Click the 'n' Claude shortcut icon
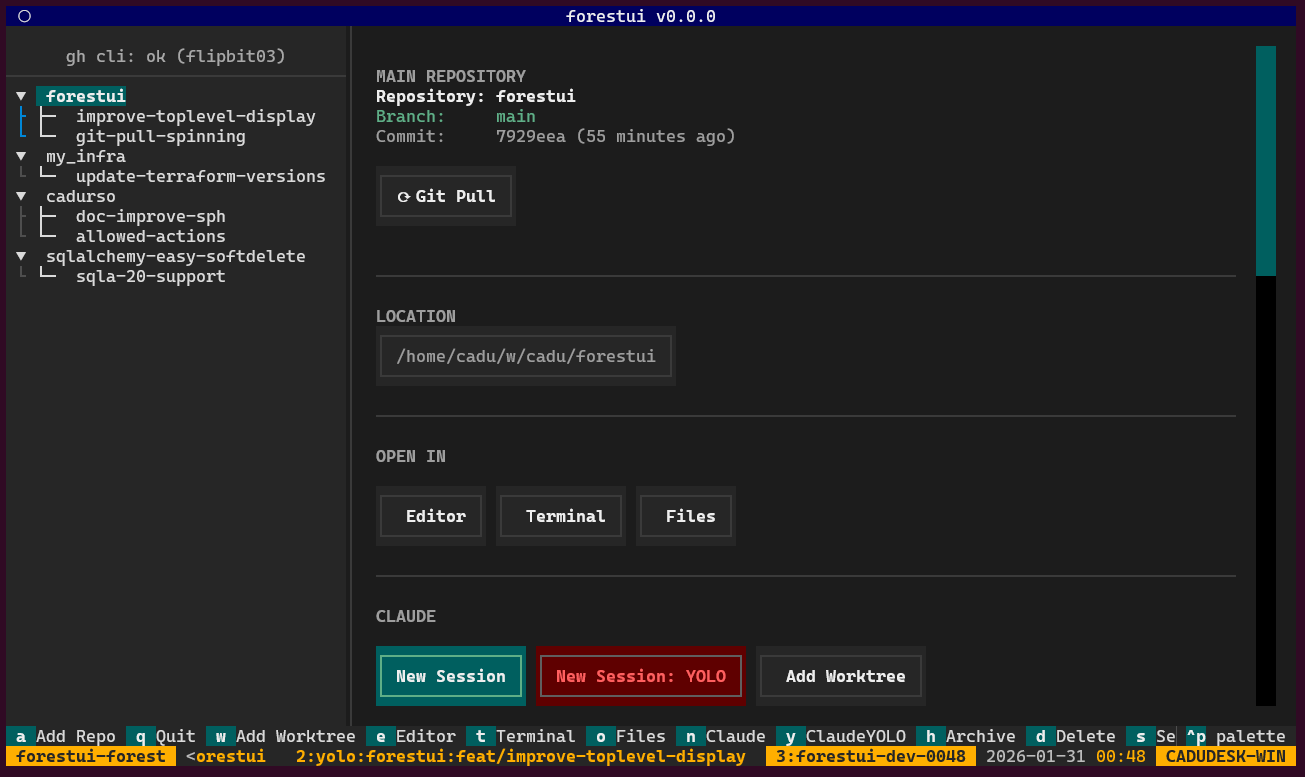 click(689, 736)
